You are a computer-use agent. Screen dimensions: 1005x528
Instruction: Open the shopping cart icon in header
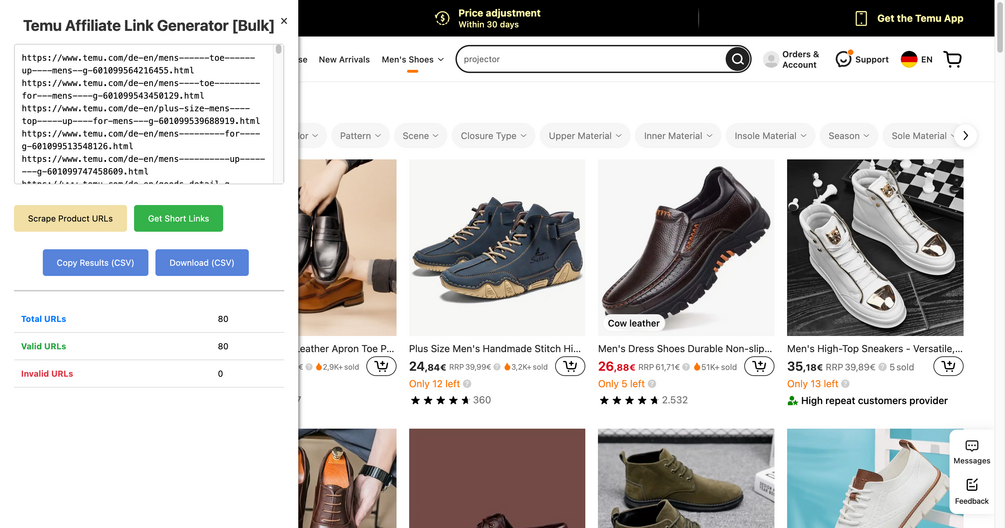pyautogui.click(x=952, y=60)
